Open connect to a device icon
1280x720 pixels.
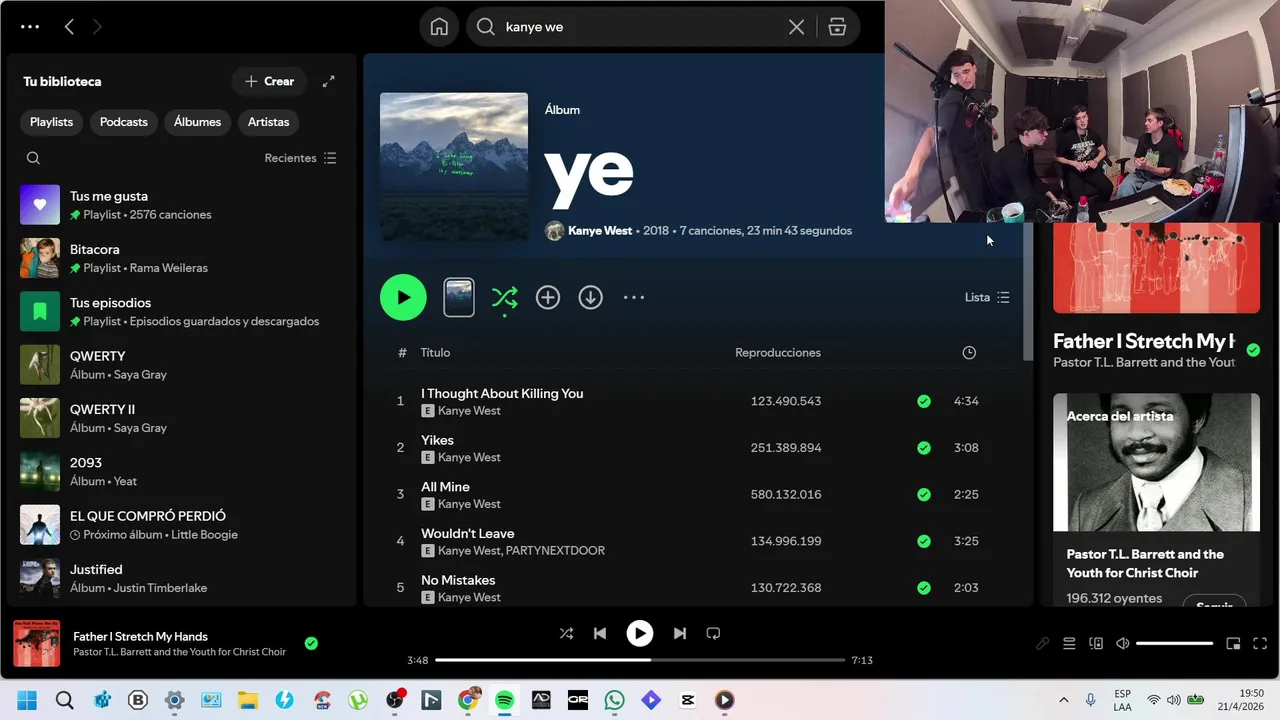1096,644
